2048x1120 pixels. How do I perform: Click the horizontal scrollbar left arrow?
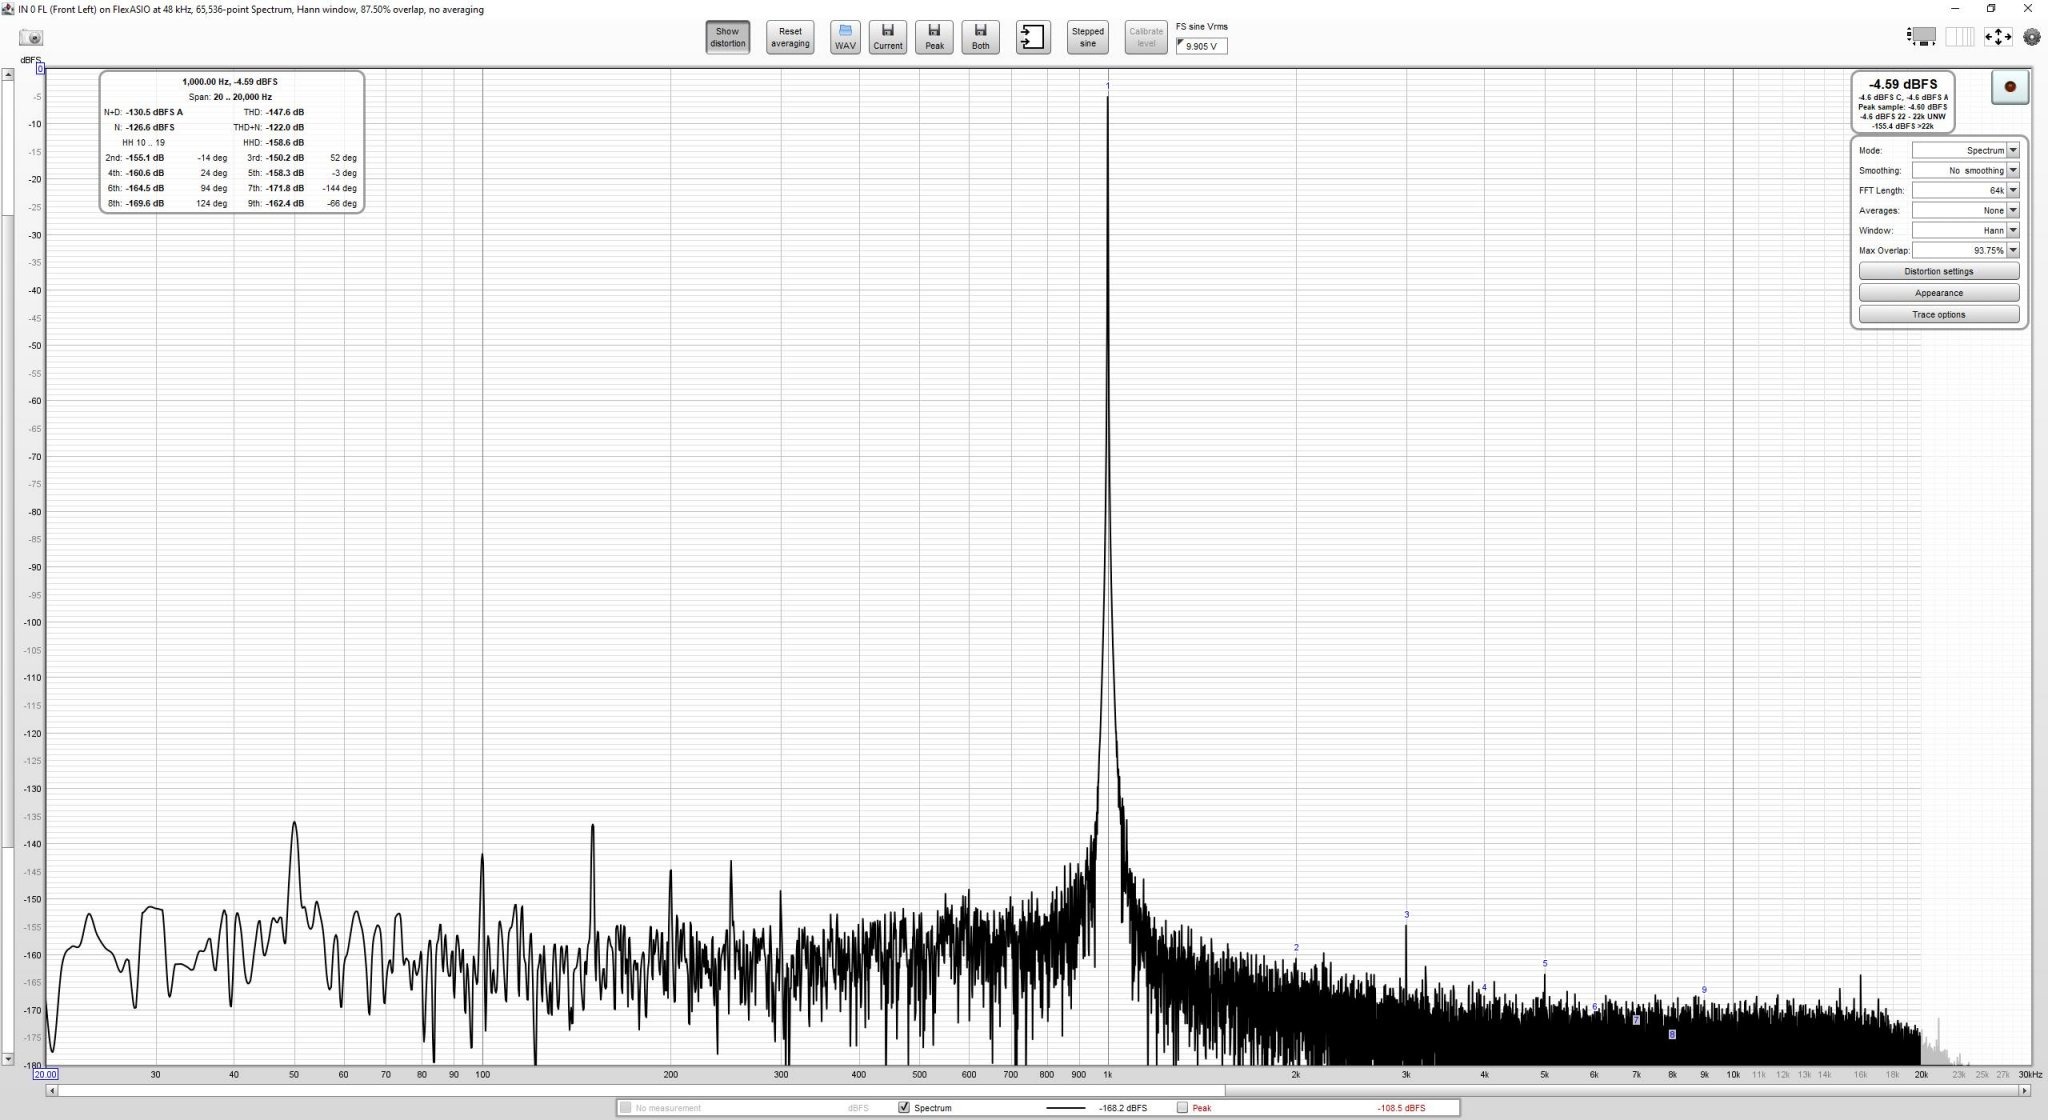click(x=51, y=1091)
